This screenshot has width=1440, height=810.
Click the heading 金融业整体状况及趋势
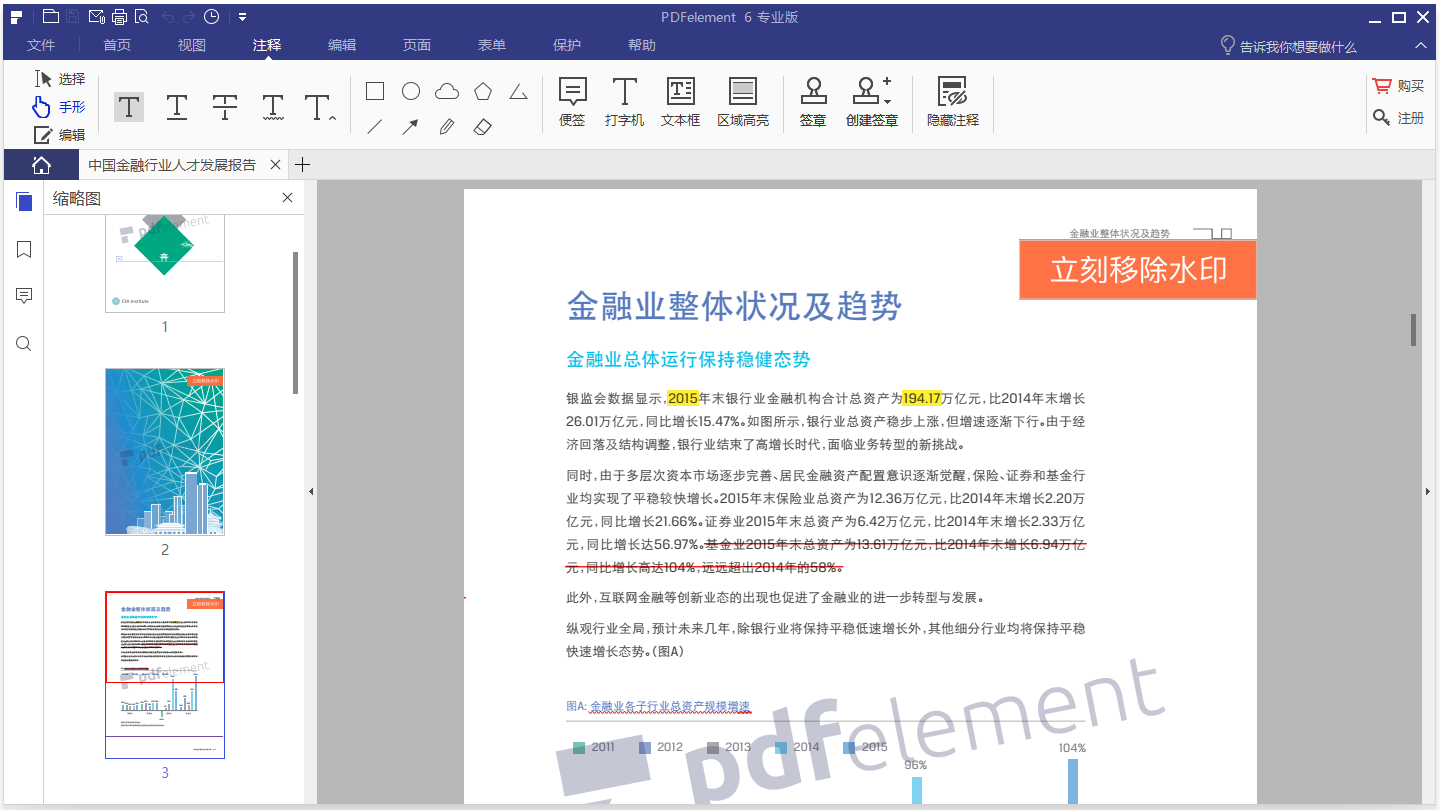click(x=734, y=306)
